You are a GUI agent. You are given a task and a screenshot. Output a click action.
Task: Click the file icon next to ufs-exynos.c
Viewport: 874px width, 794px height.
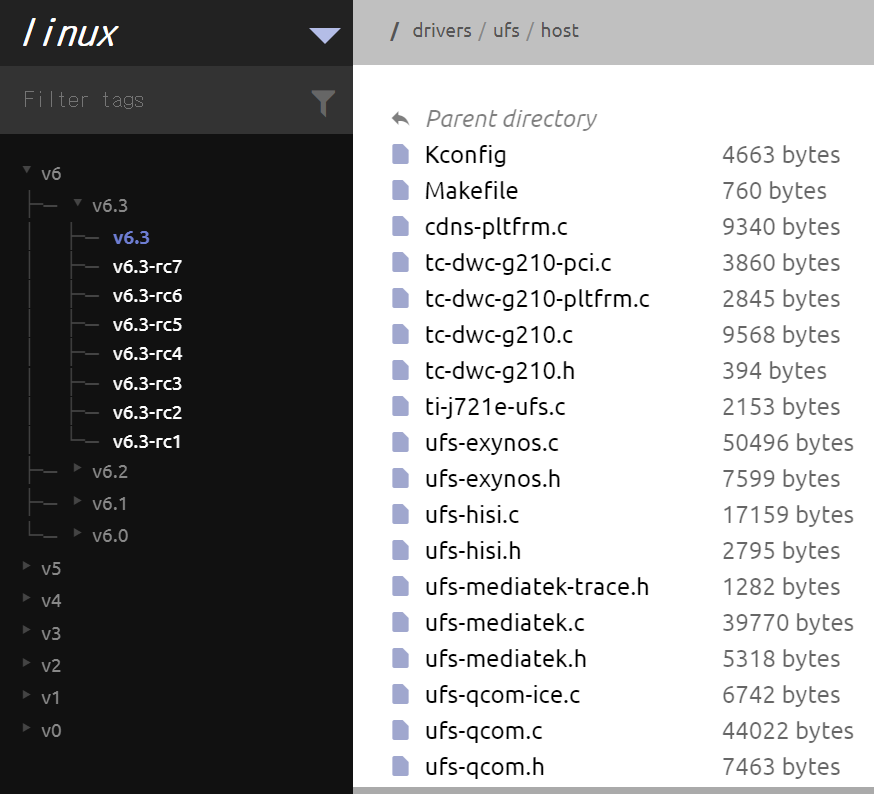pos(400,442)
